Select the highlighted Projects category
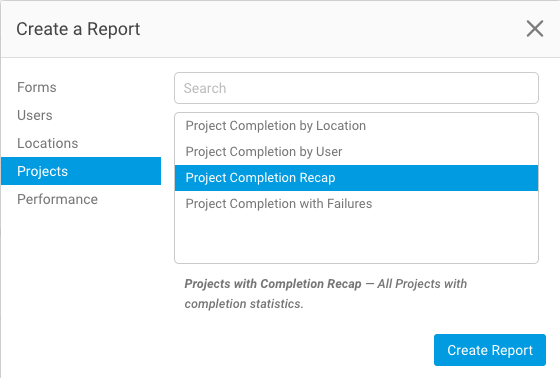The height and width of the screenshot is (378, 560). (81, 171)
